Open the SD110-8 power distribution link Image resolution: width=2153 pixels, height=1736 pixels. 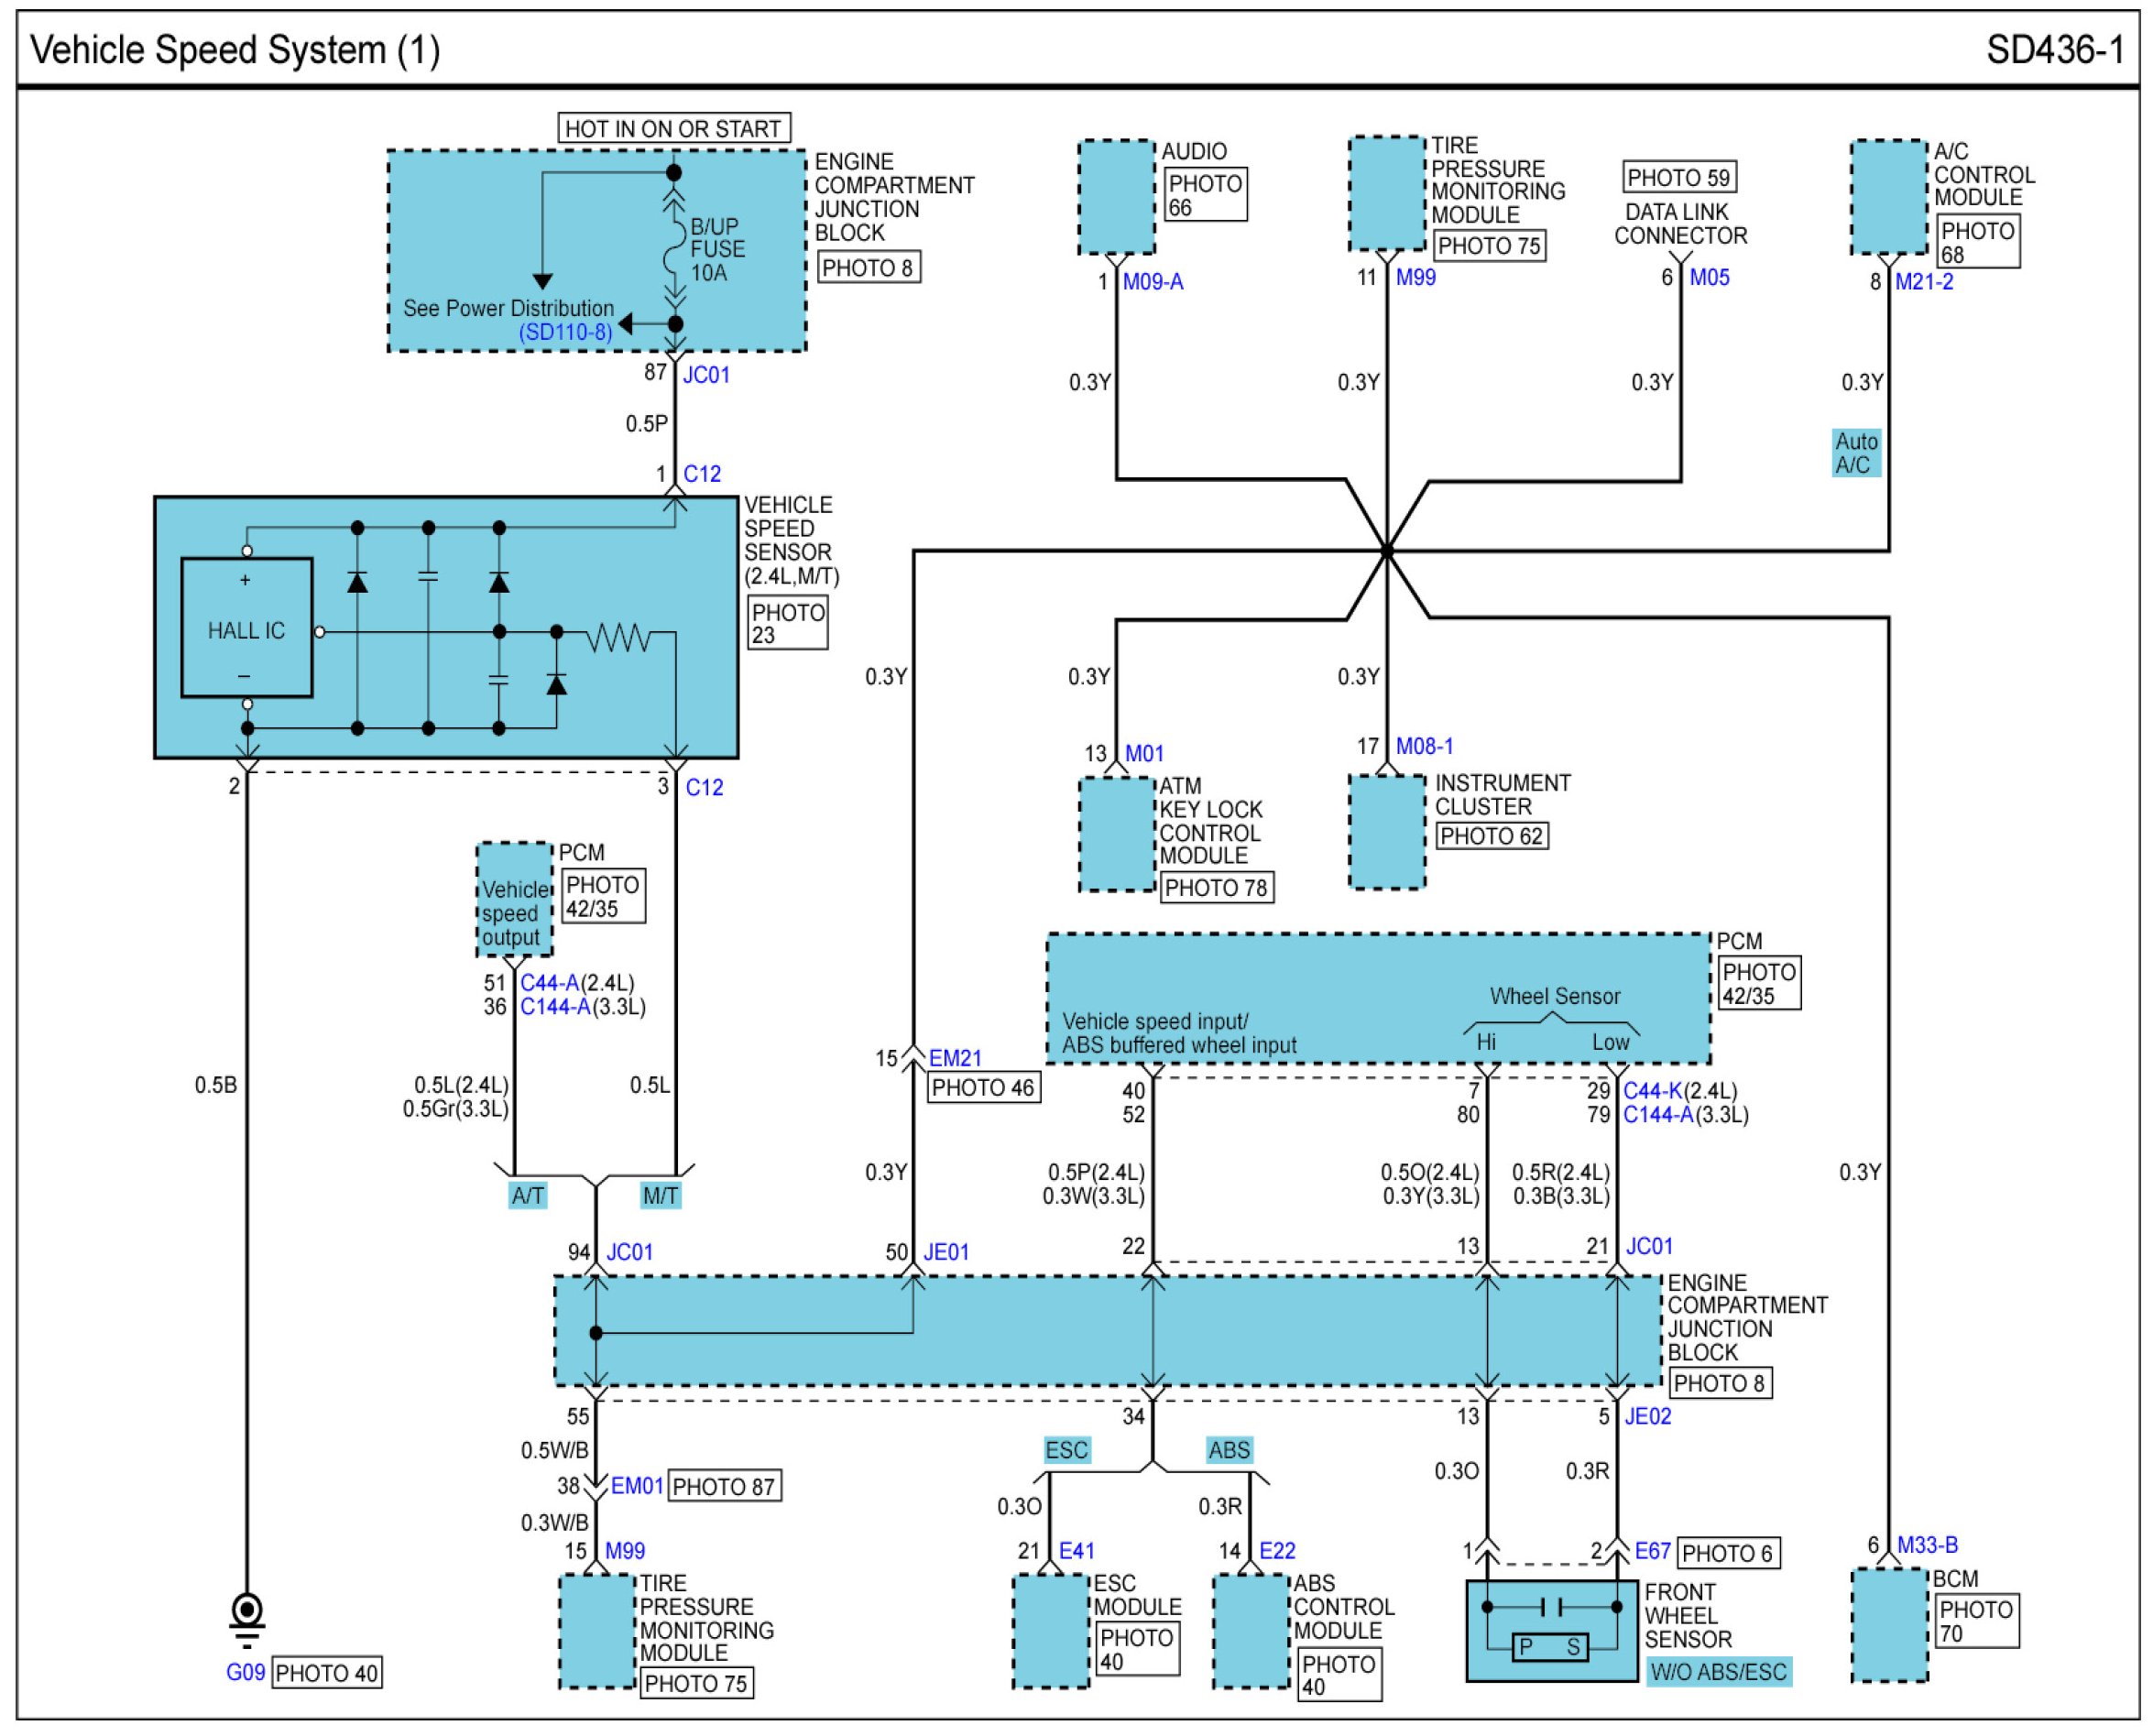[565, 332]
